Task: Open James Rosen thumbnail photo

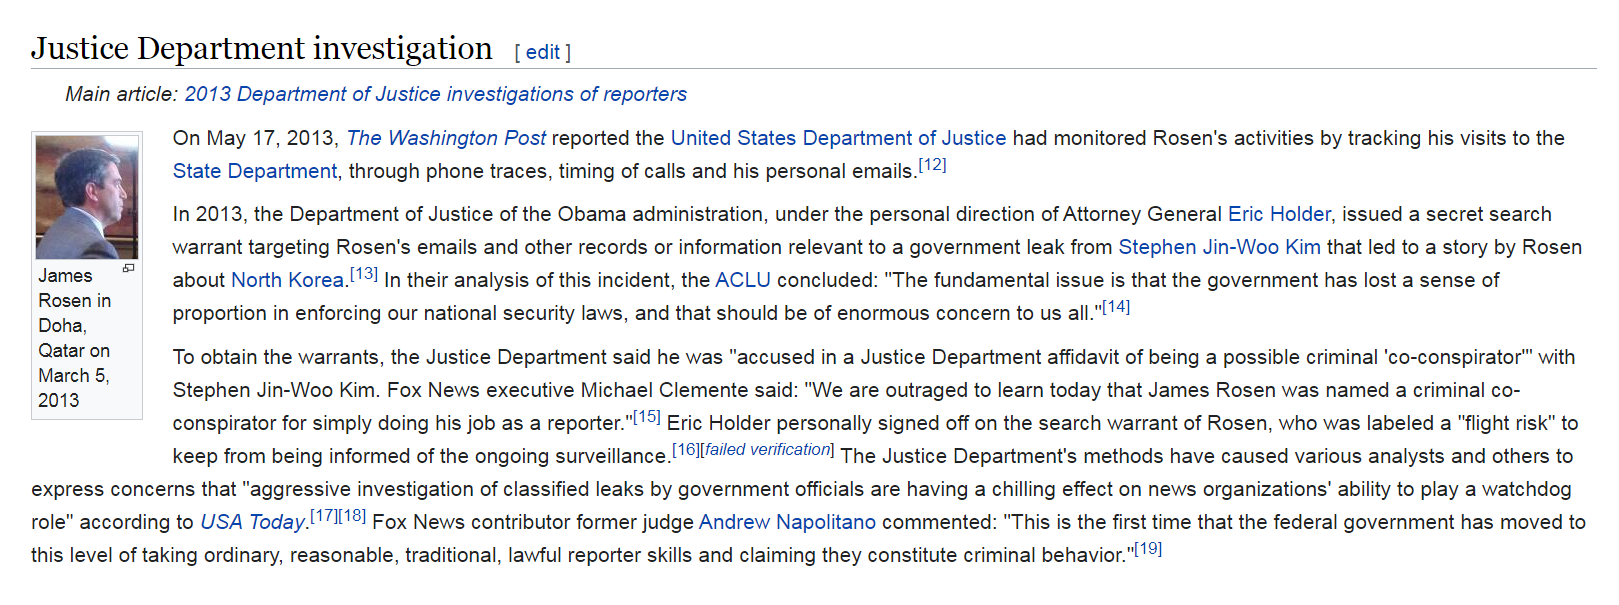Action: [87, 198]
